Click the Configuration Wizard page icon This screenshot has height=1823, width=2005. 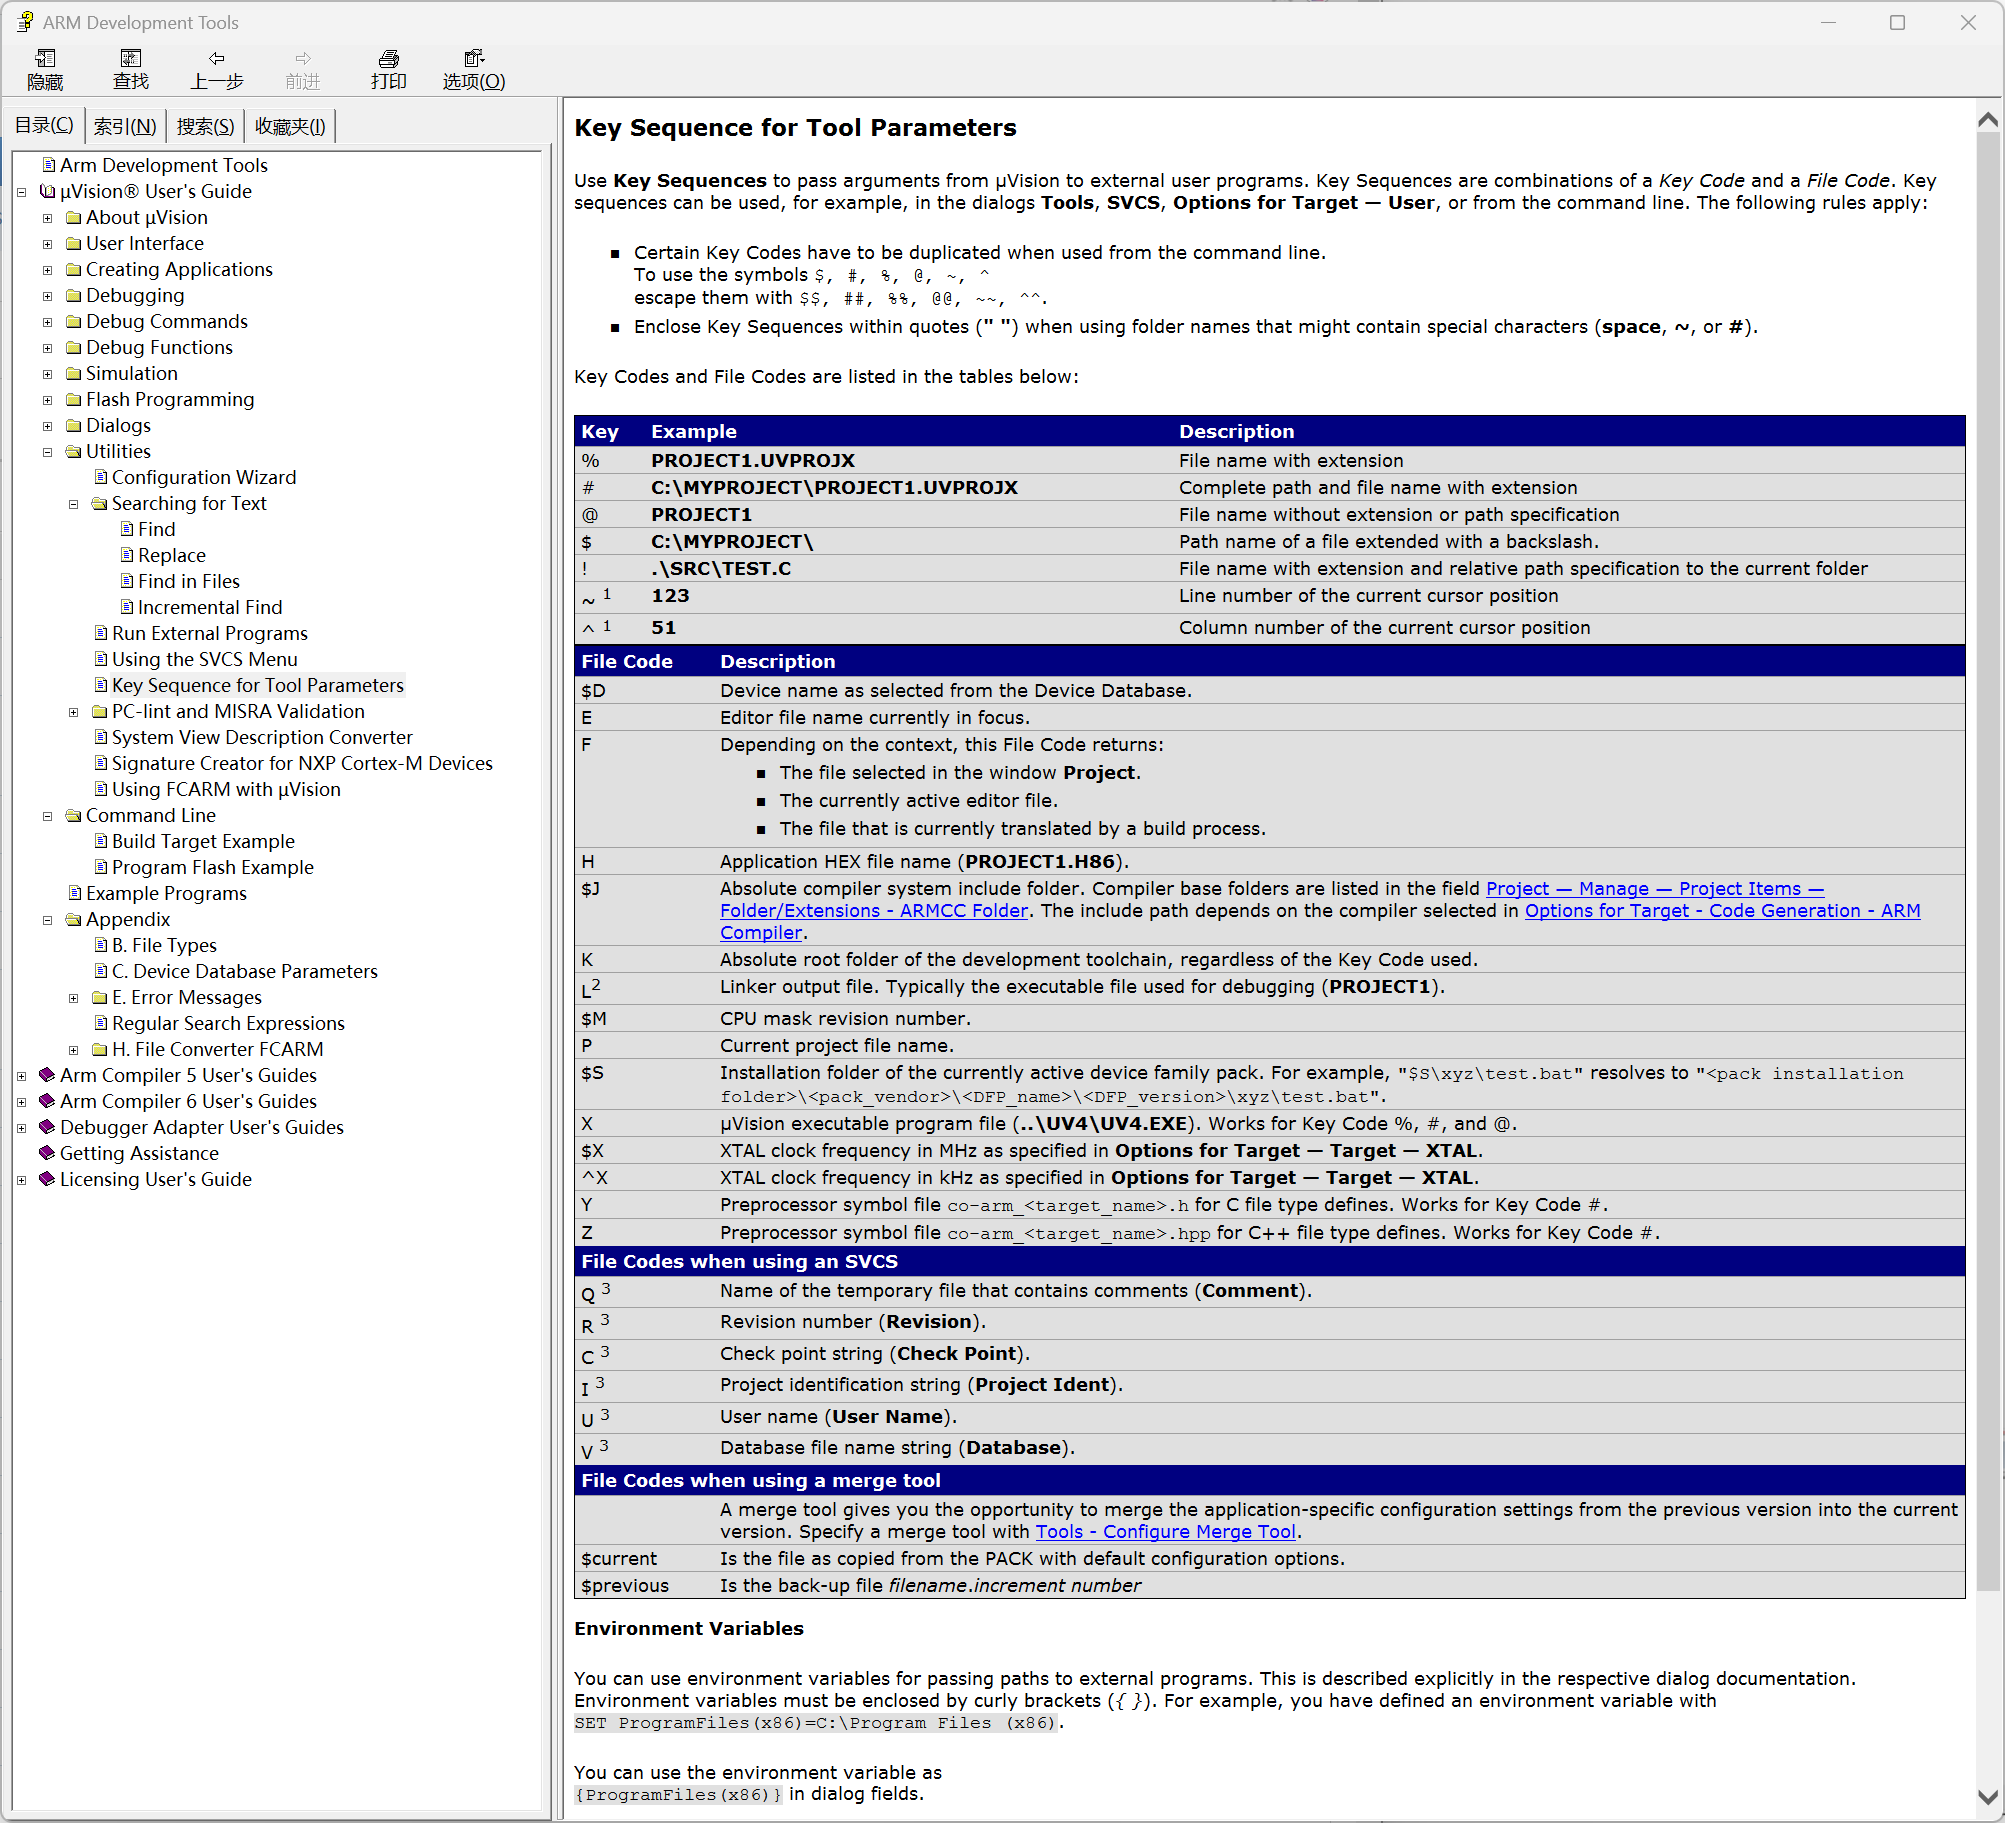(101, 477)
